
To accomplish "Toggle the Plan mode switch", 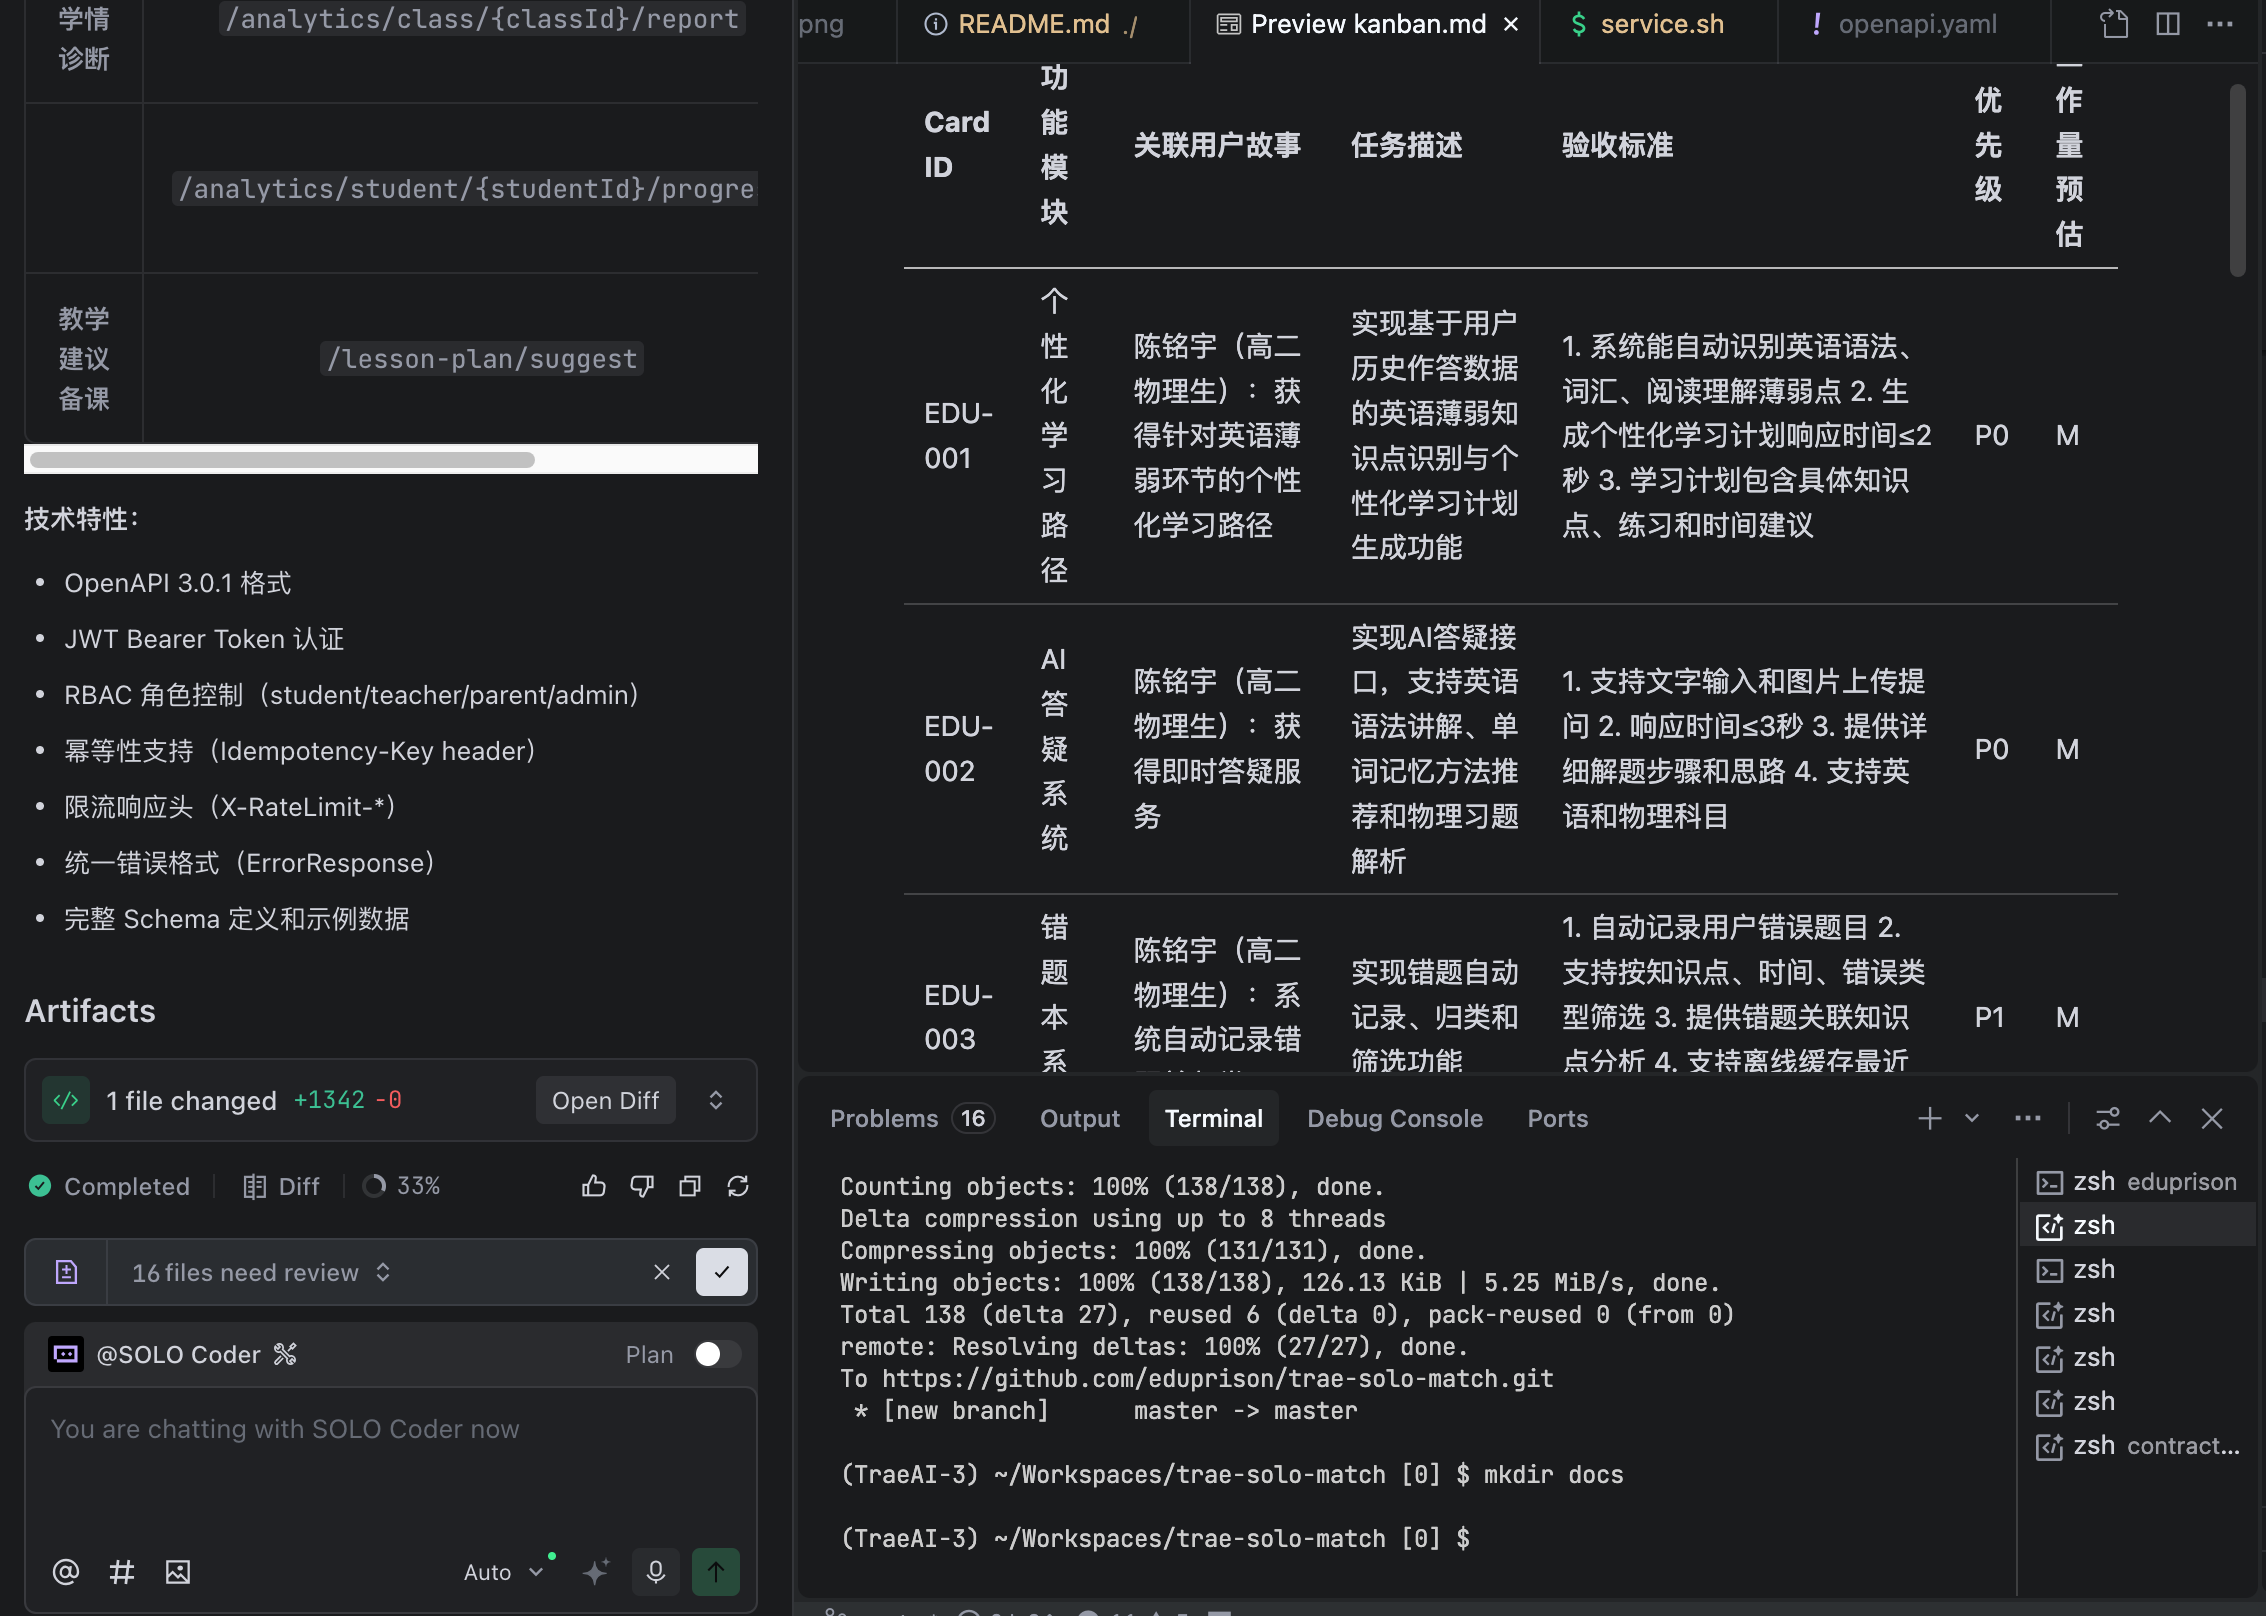I will (x=718, y=1354).
